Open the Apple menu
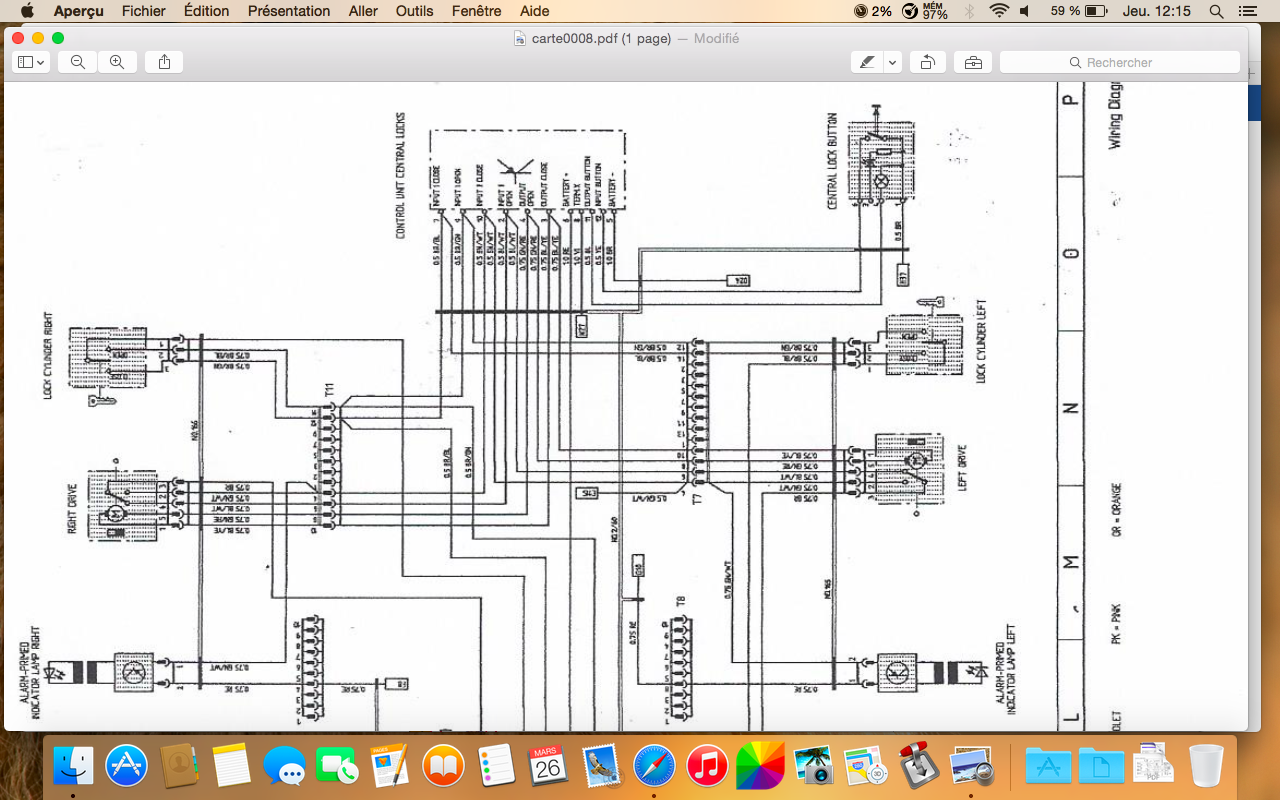Image resolution: width=1280 pixels, height=800 pixels. [27, 11]
